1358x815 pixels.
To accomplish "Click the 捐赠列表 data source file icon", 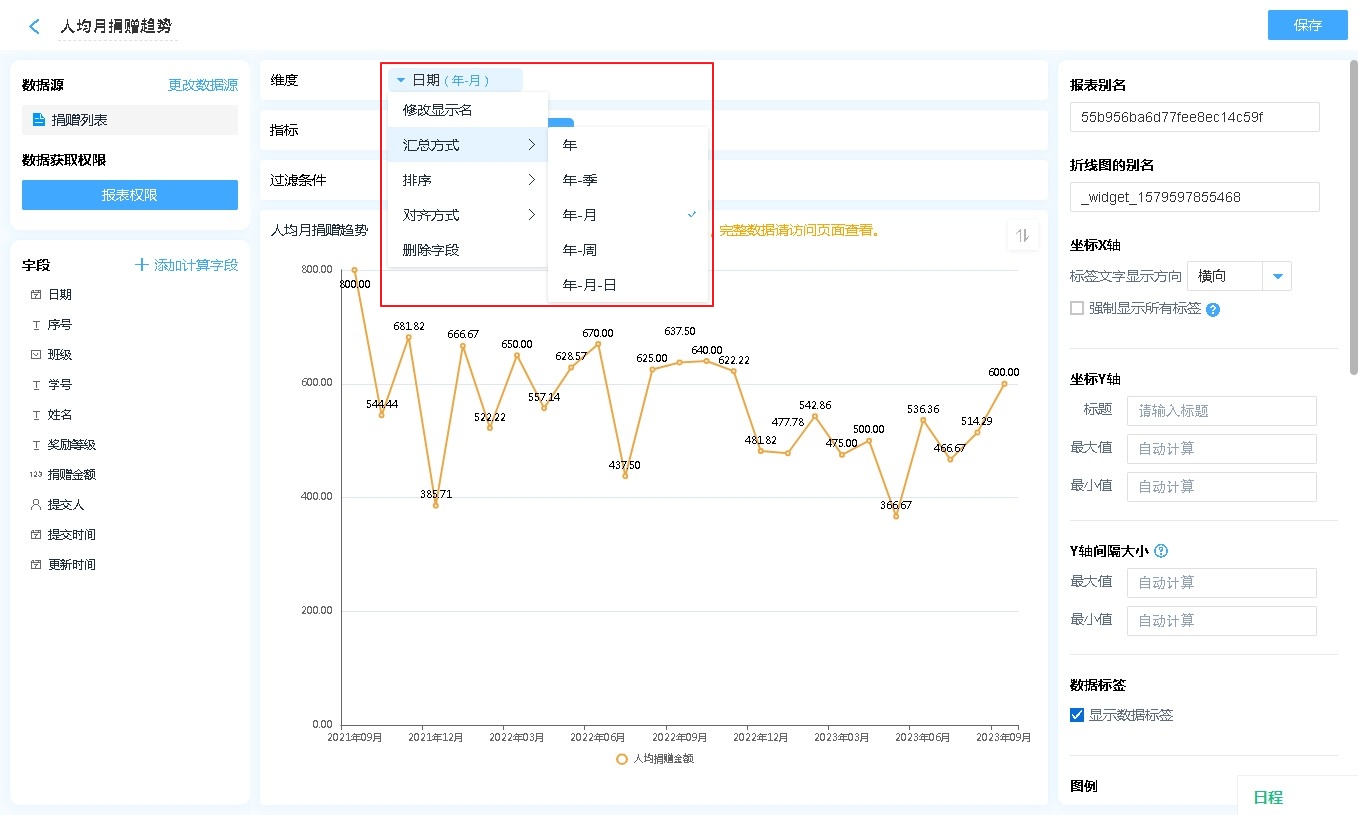I will (39, 120).
